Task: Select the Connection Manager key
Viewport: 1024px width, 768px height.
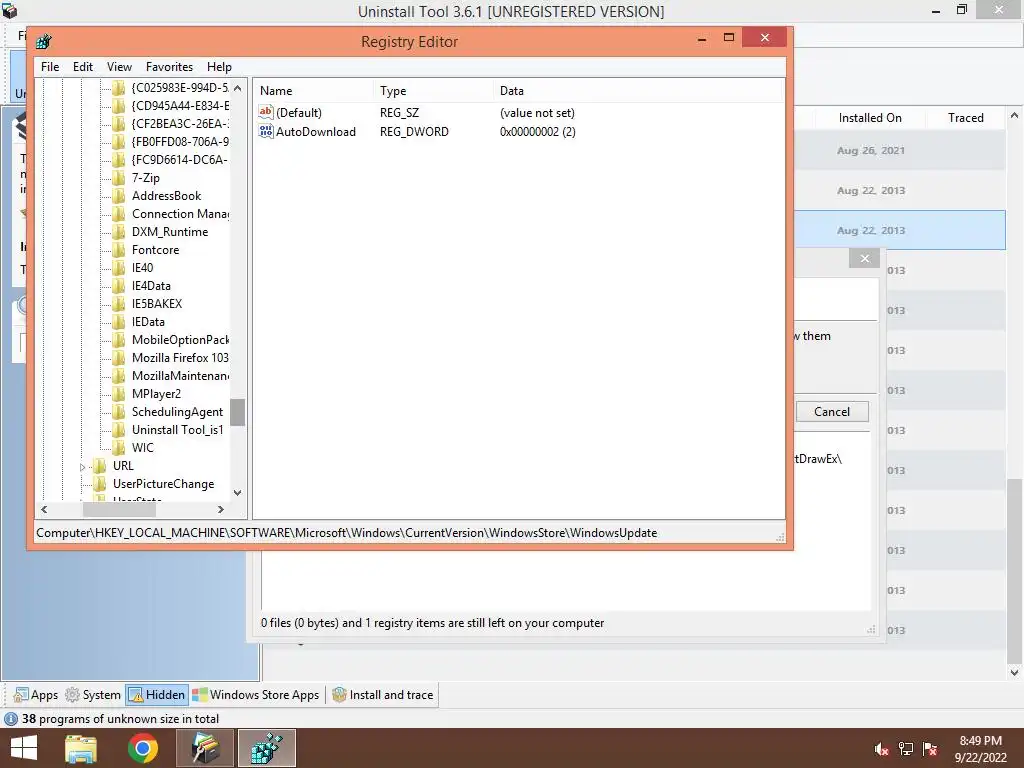Action: pyautogui.click(x=180, y=214)
